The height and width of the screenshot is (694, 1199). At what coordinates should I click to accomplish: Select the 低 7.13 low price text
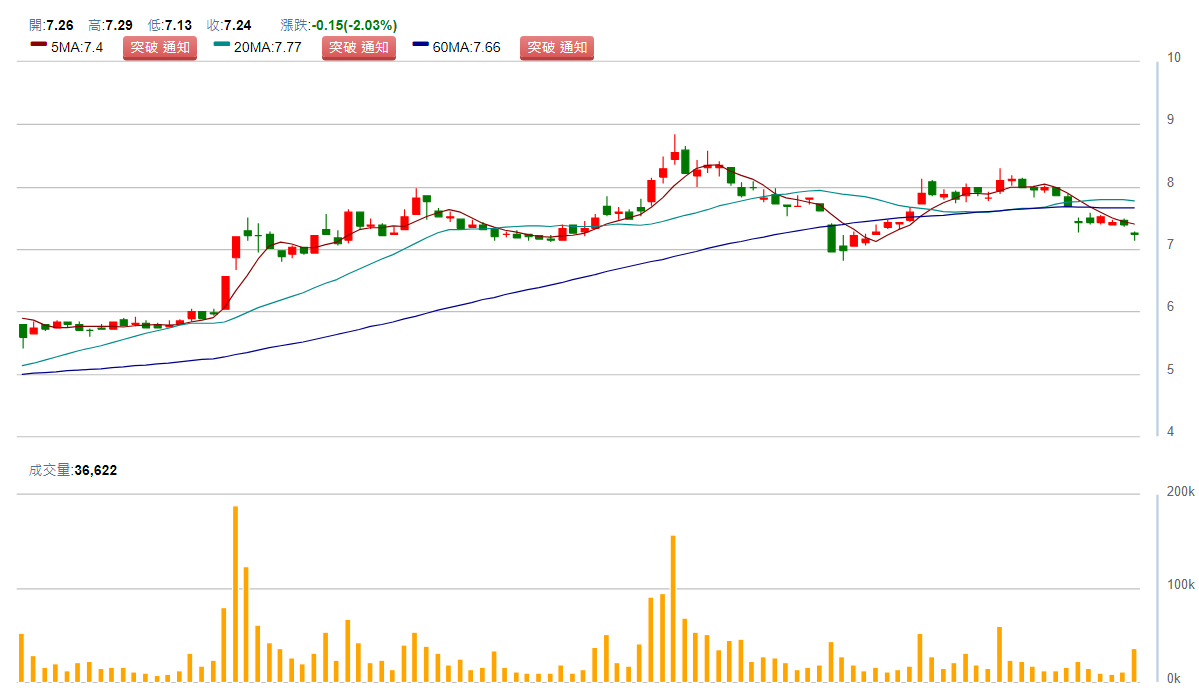(x=169, y=25)
